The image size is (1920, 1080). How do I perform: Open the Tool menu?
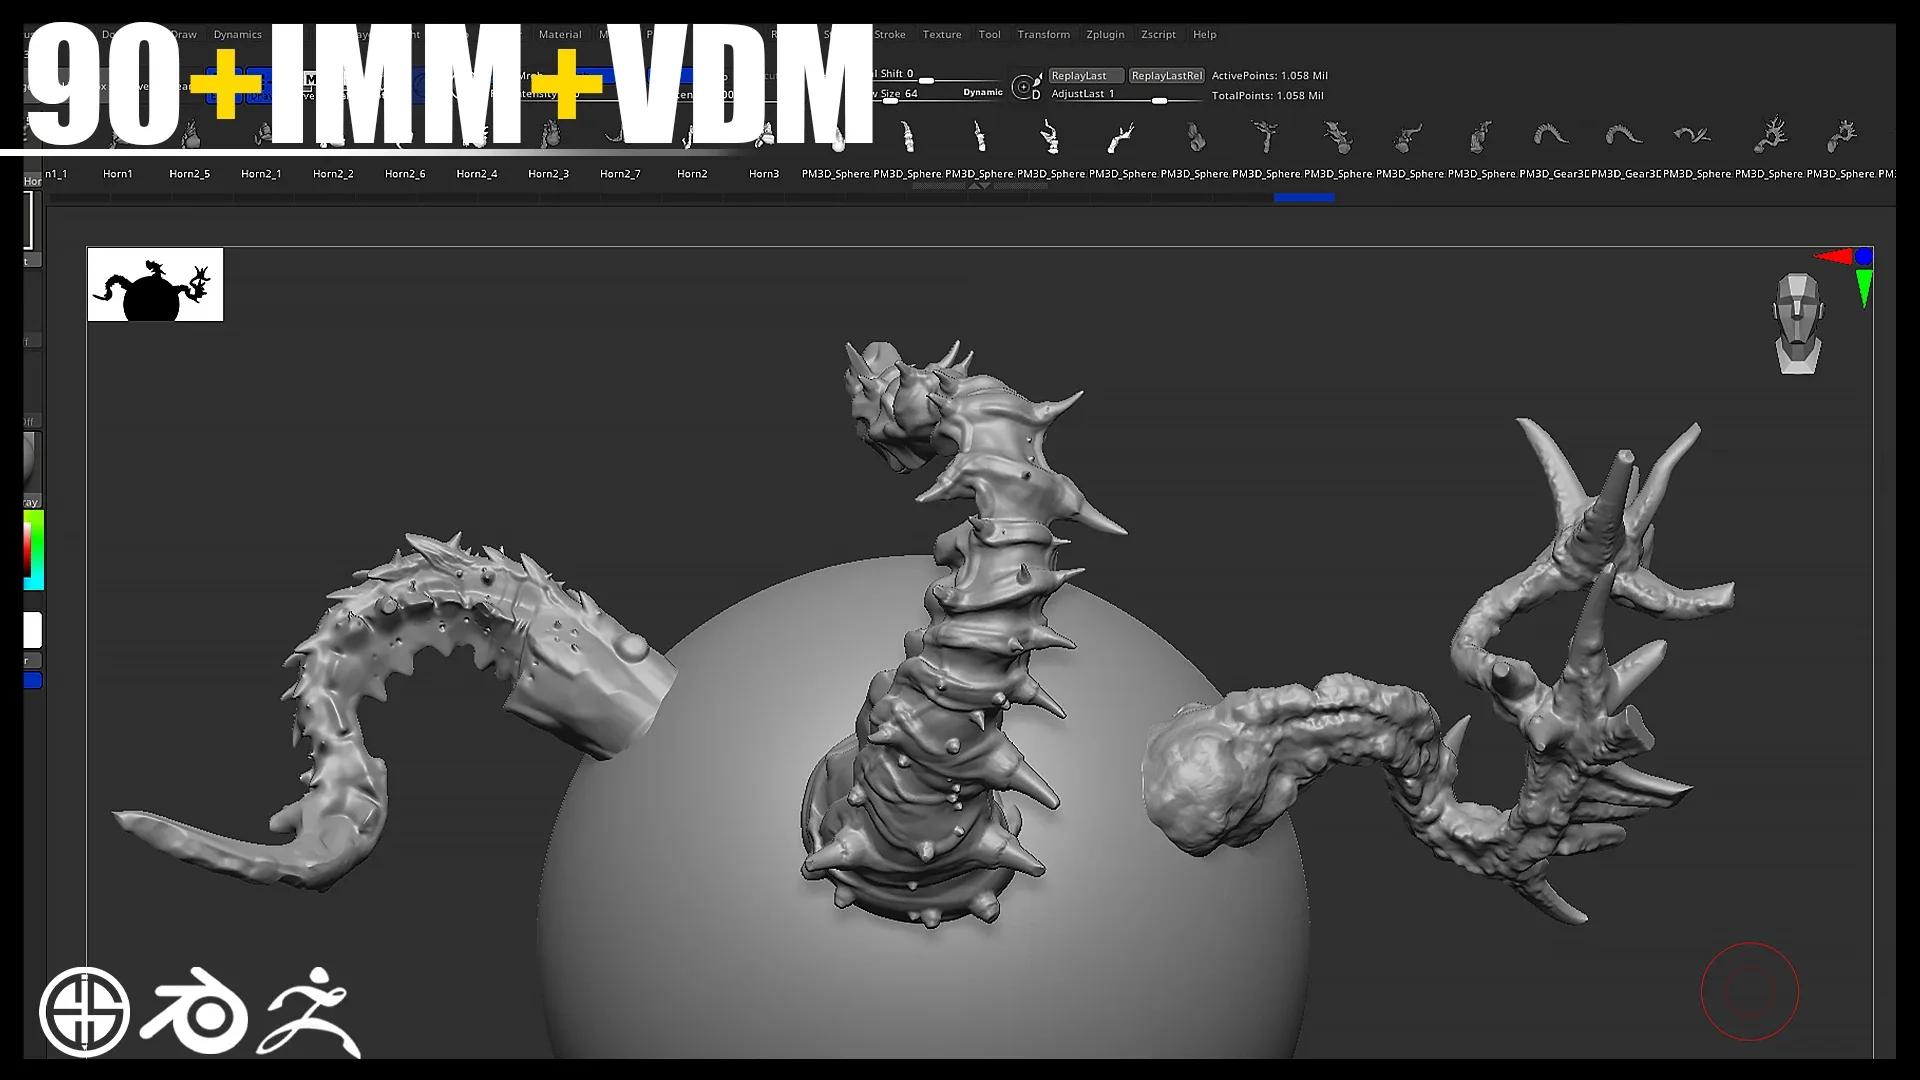click(989, 34)
